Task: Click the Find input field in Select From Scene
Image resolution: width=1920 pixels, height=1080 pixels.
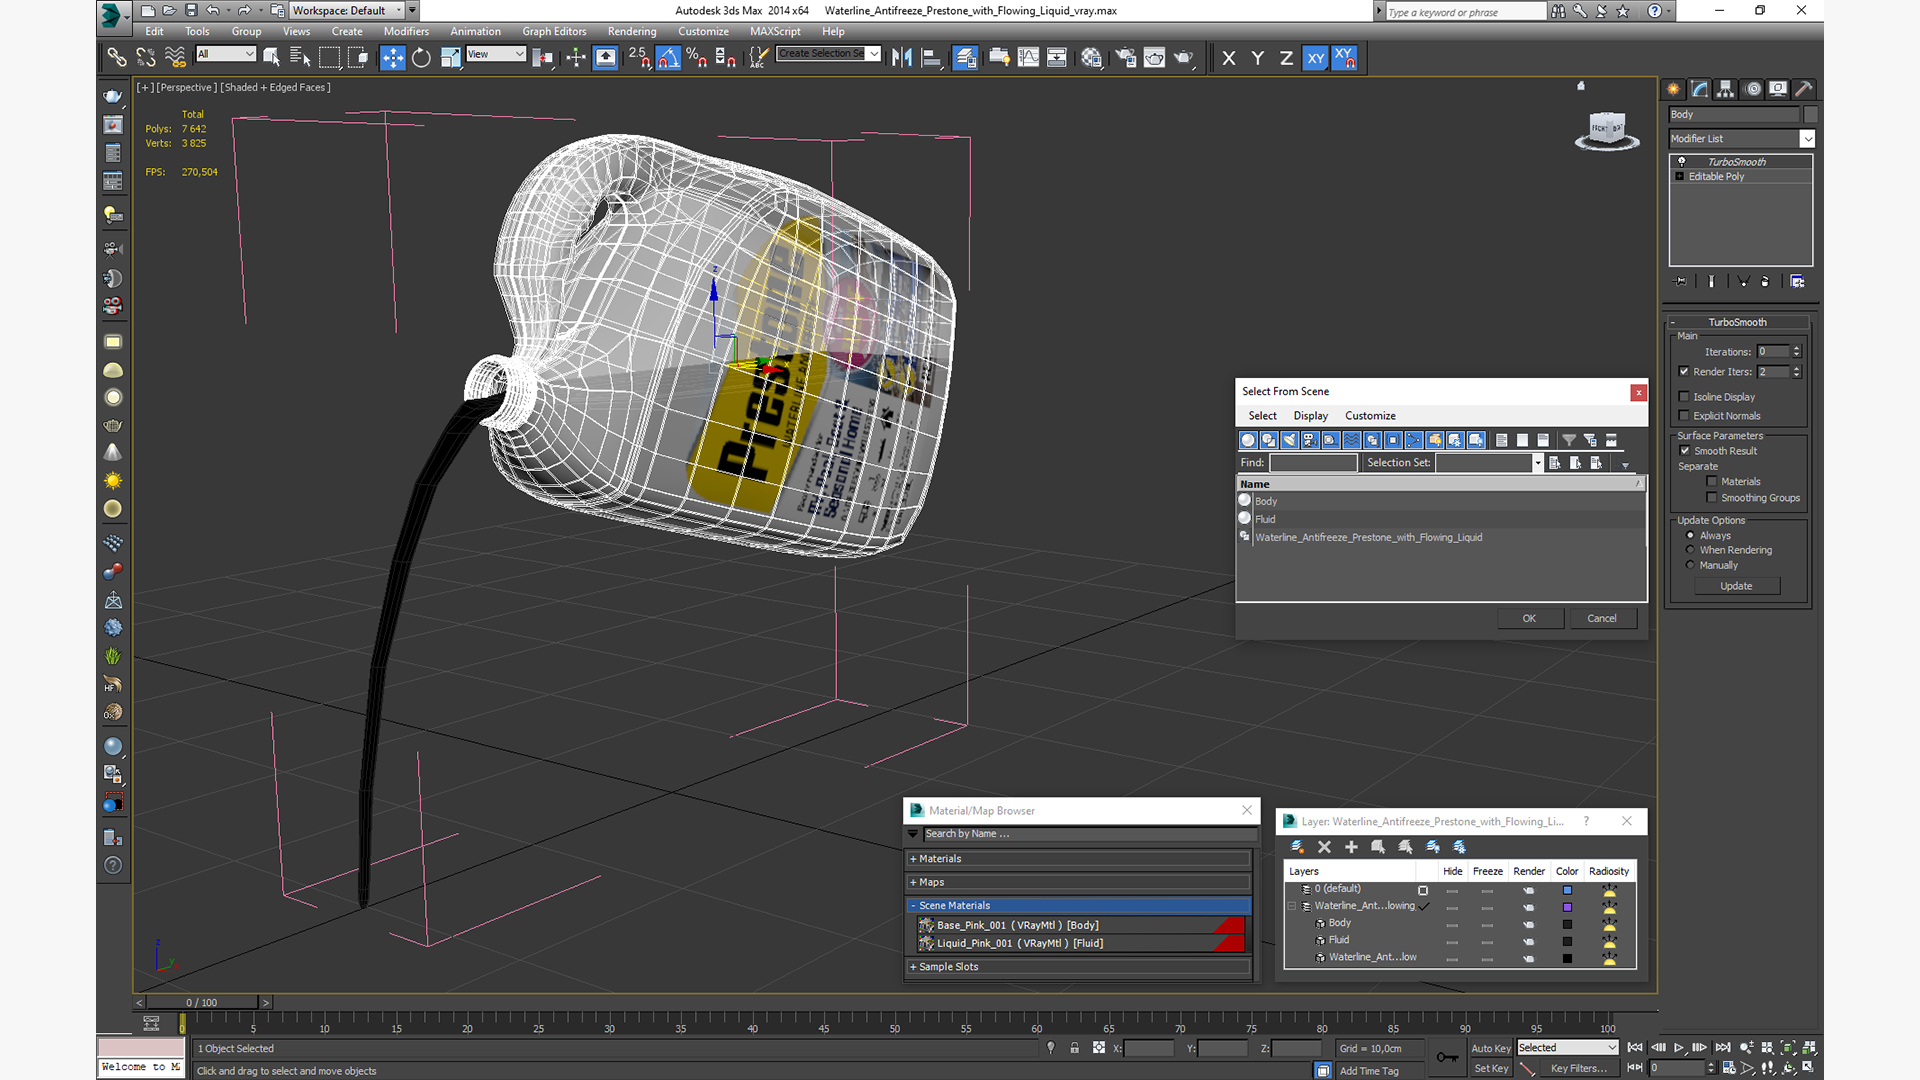Action: (x=1313, y=462)
